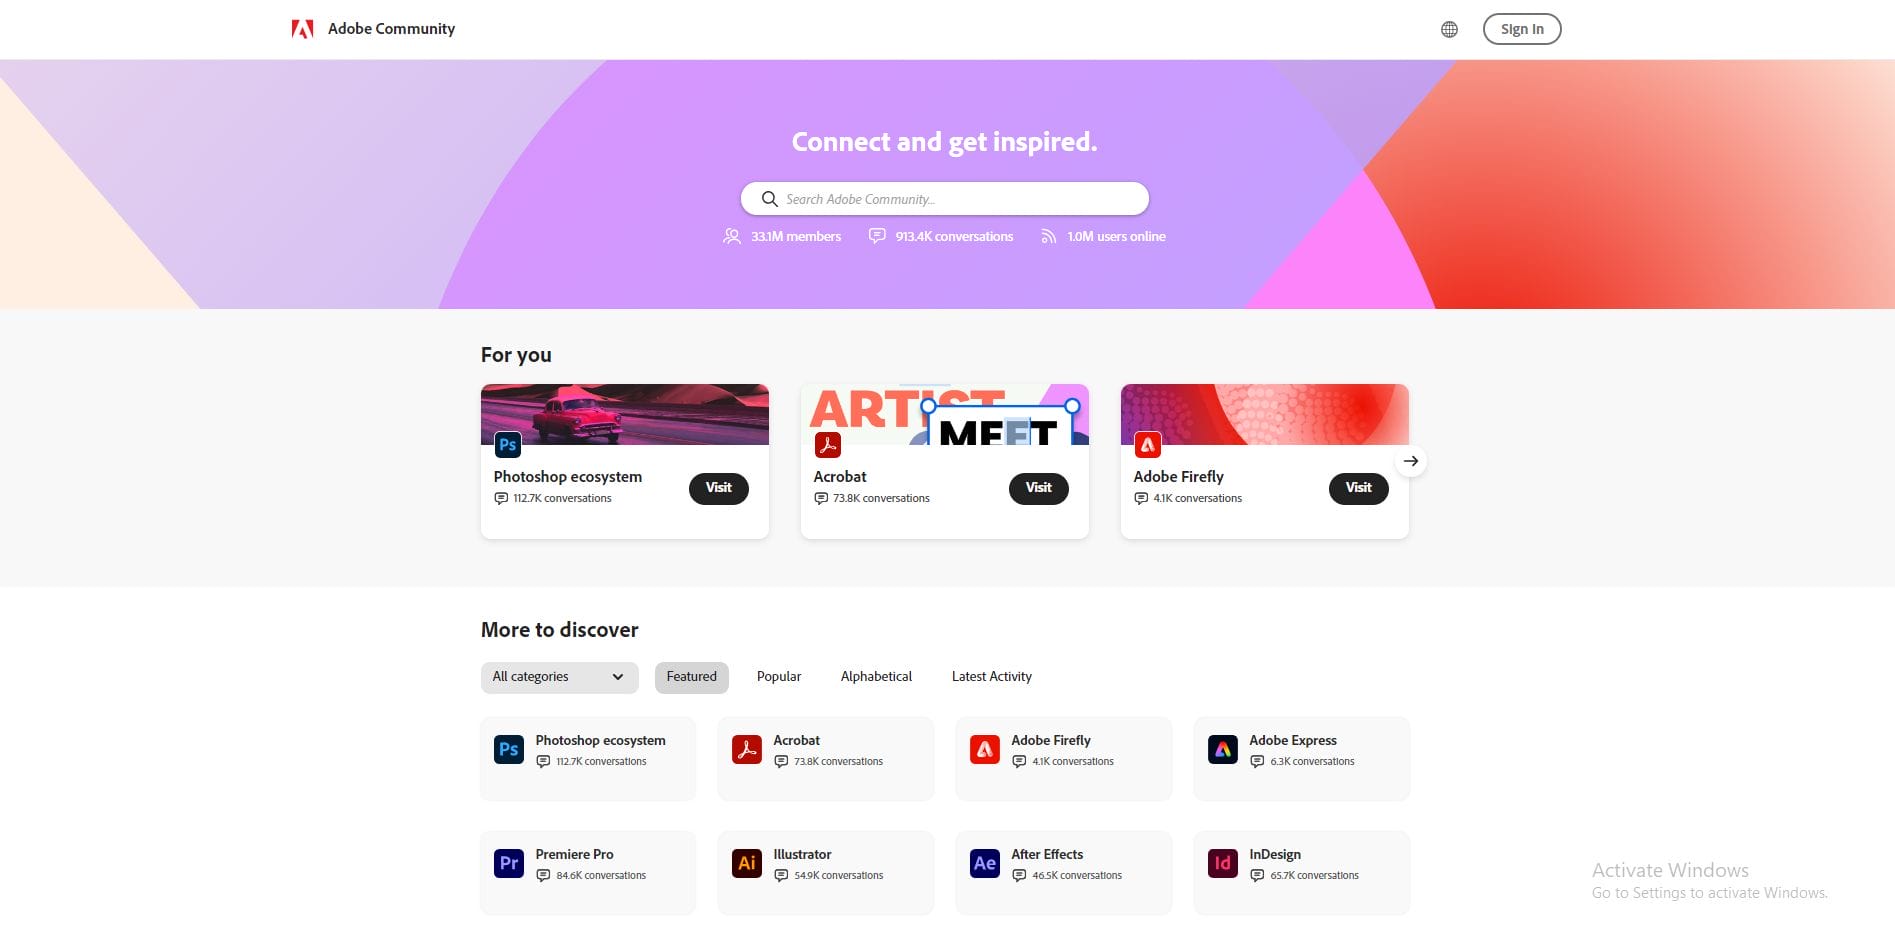This screenshot has width=1895, height=930.
Task: Select the Adobe Firefly icon in the grid
Action: [x=985, y=749]
